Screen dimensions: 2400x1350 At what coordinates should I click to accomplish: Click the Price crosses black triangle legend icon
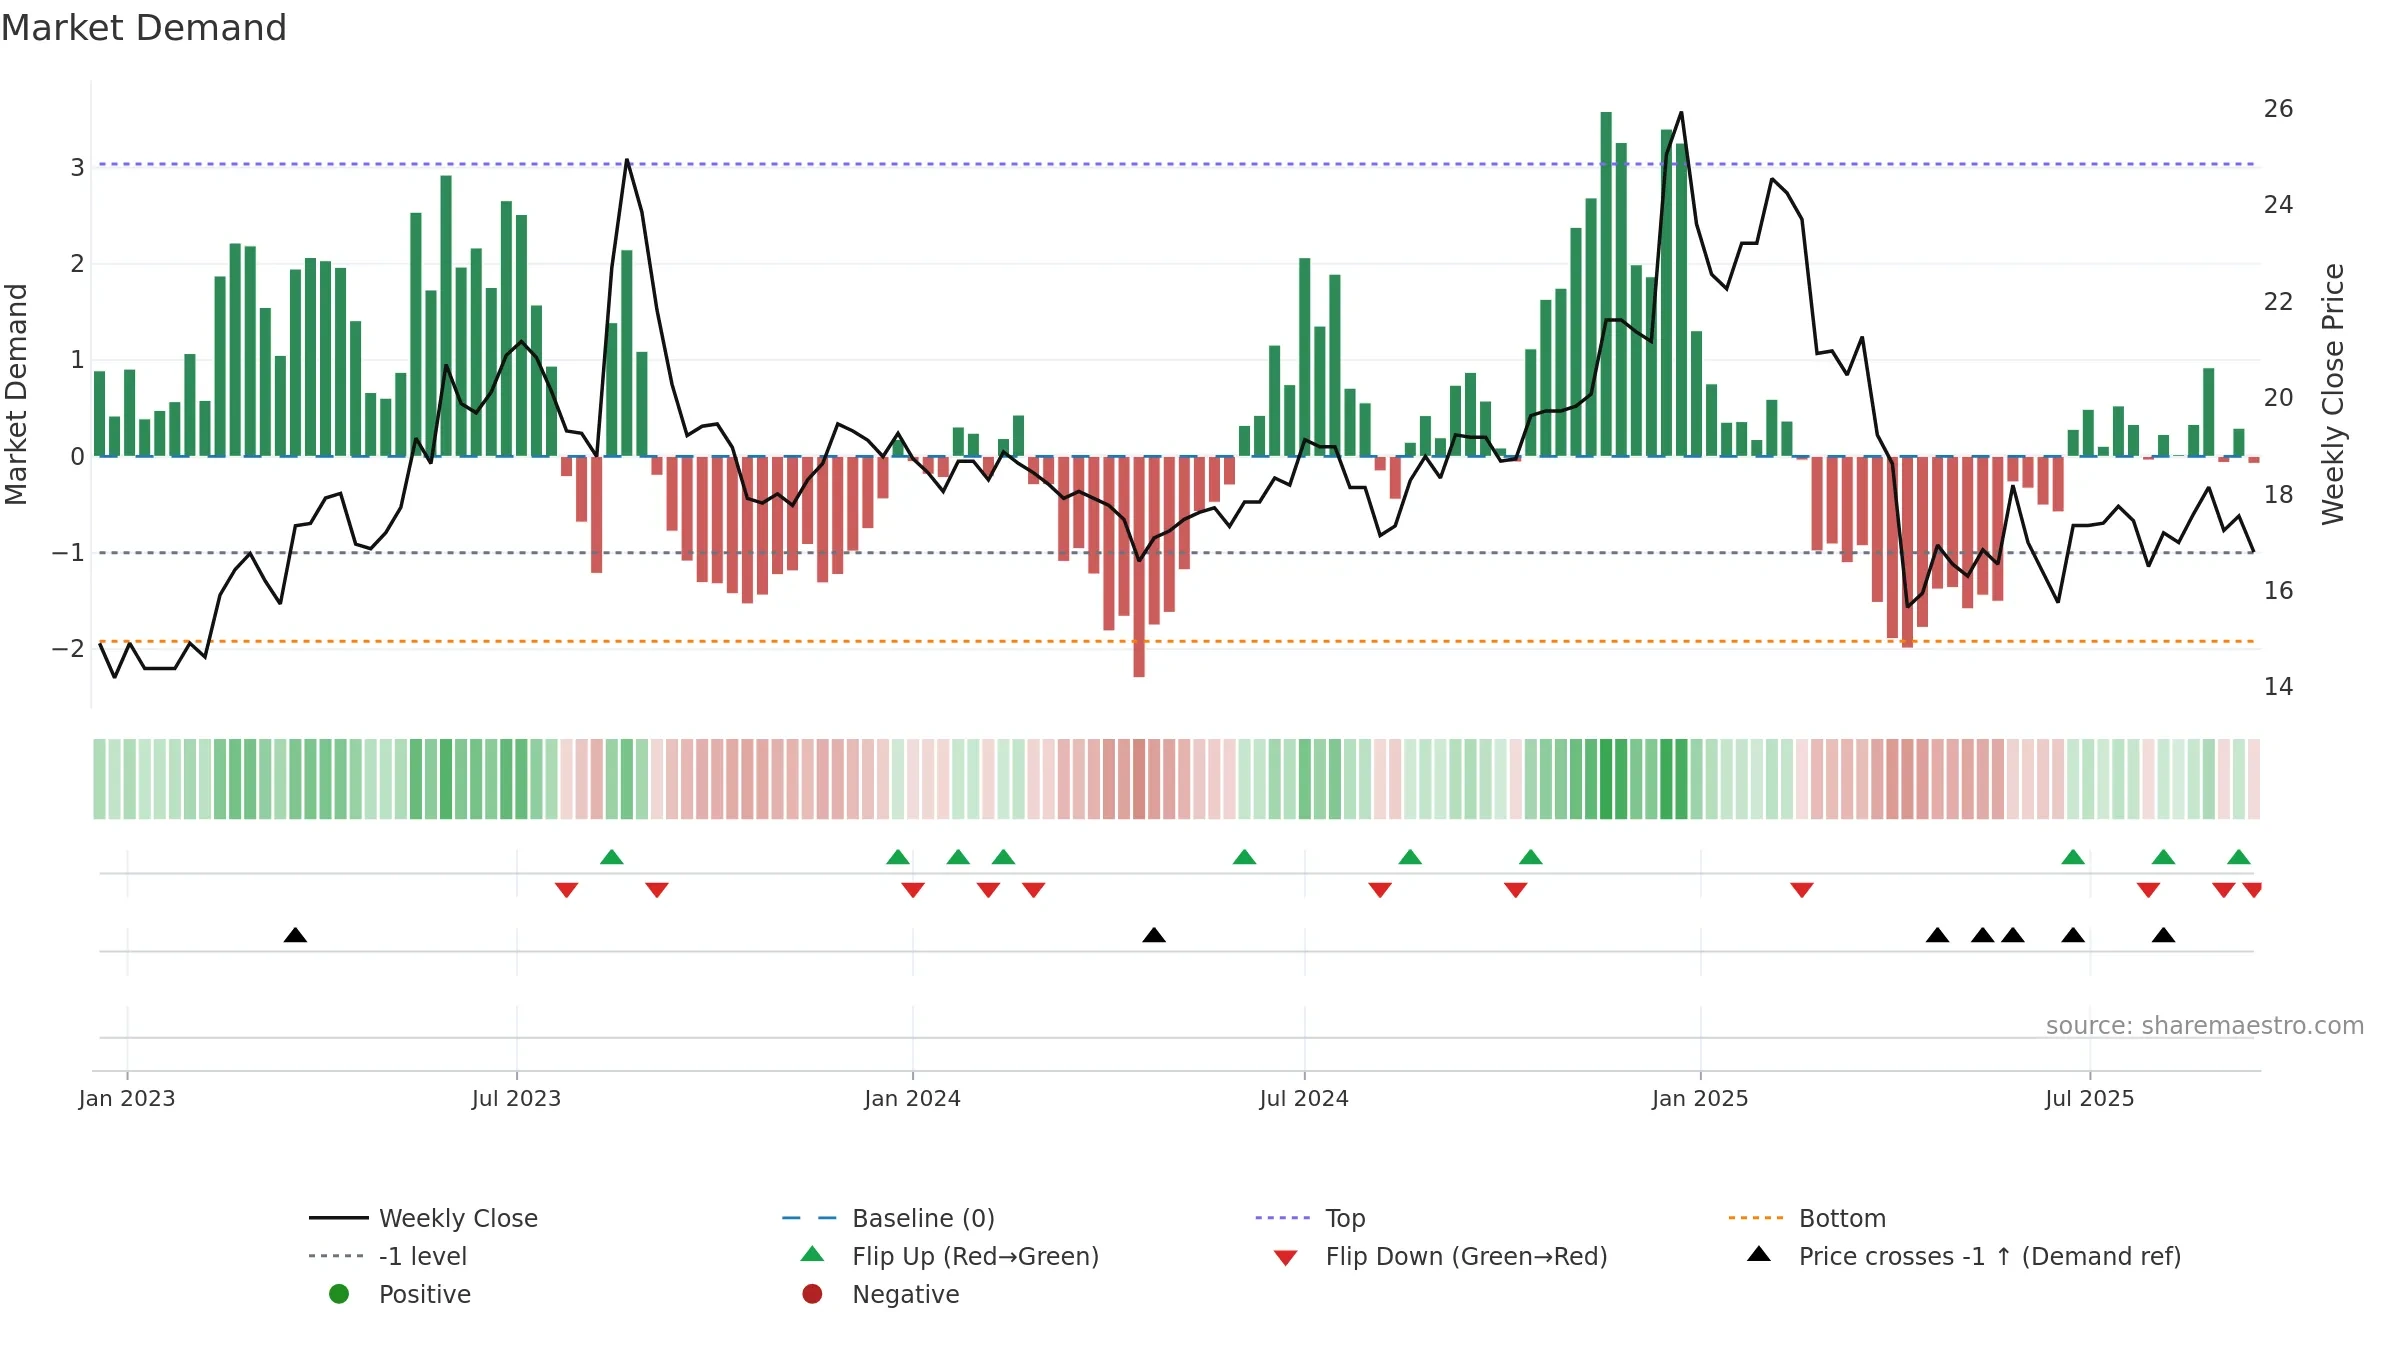click(1759, 1254)
